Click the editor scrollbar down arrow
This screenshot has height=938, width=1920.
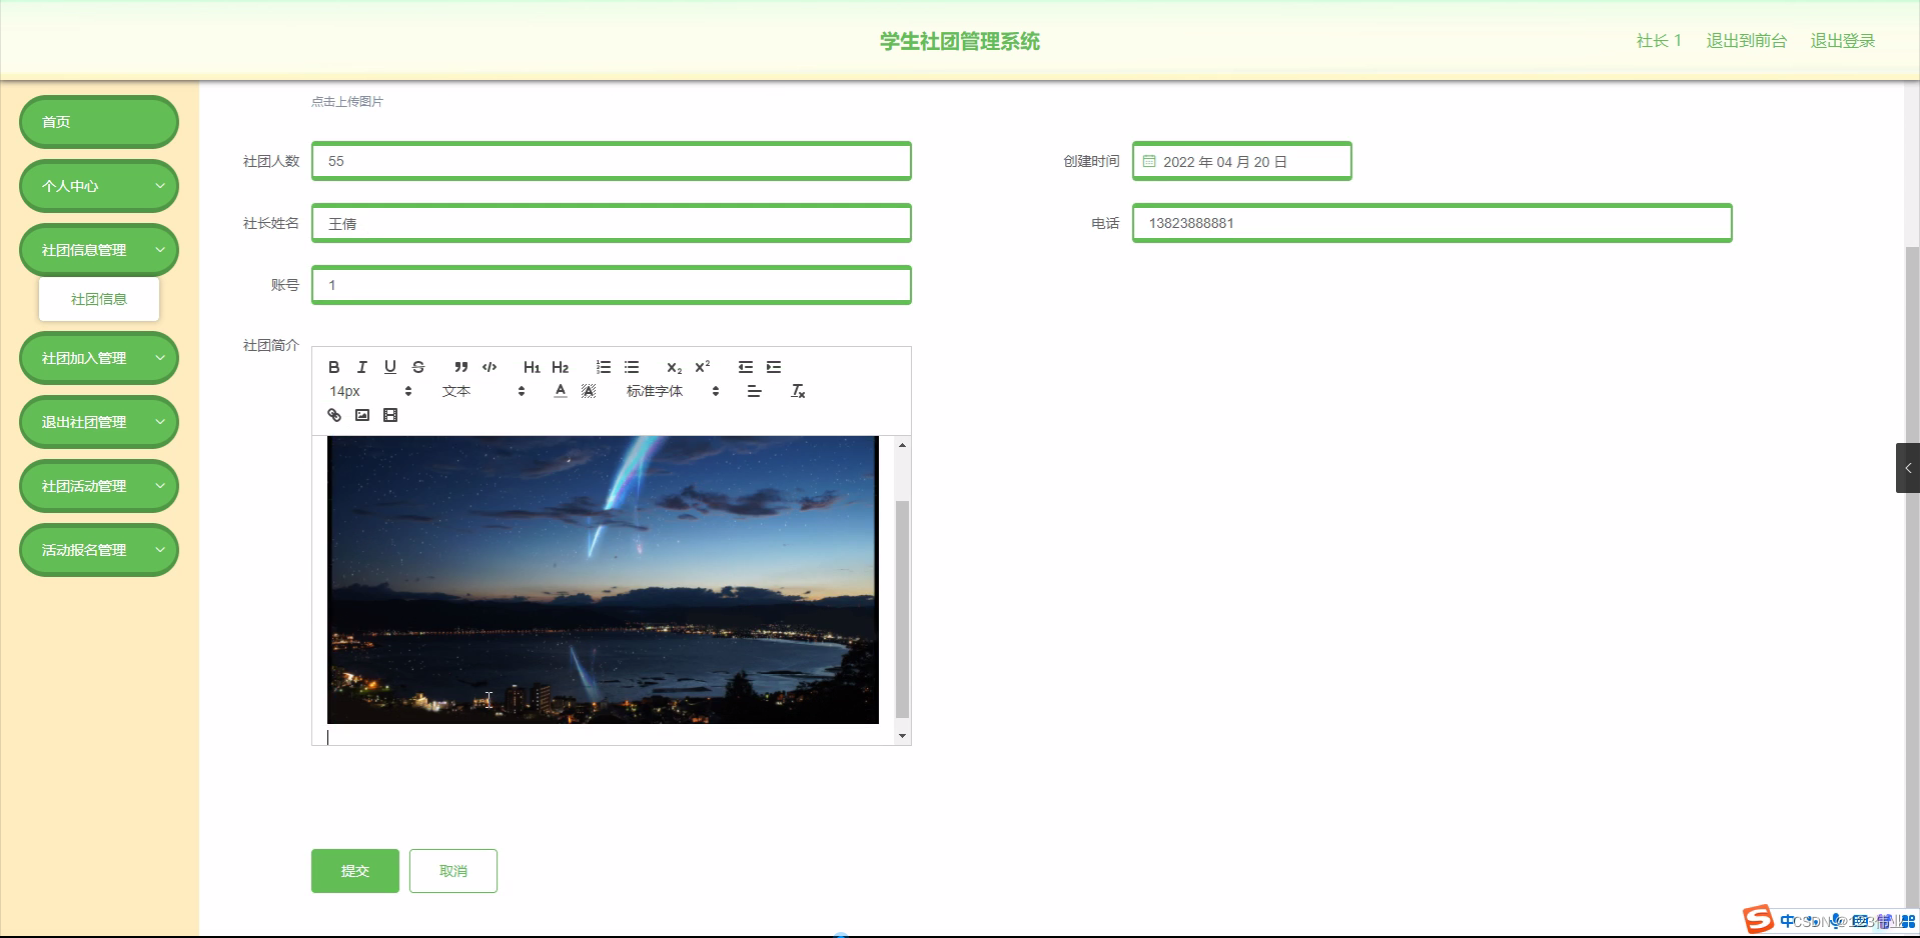tap(902, 736)
